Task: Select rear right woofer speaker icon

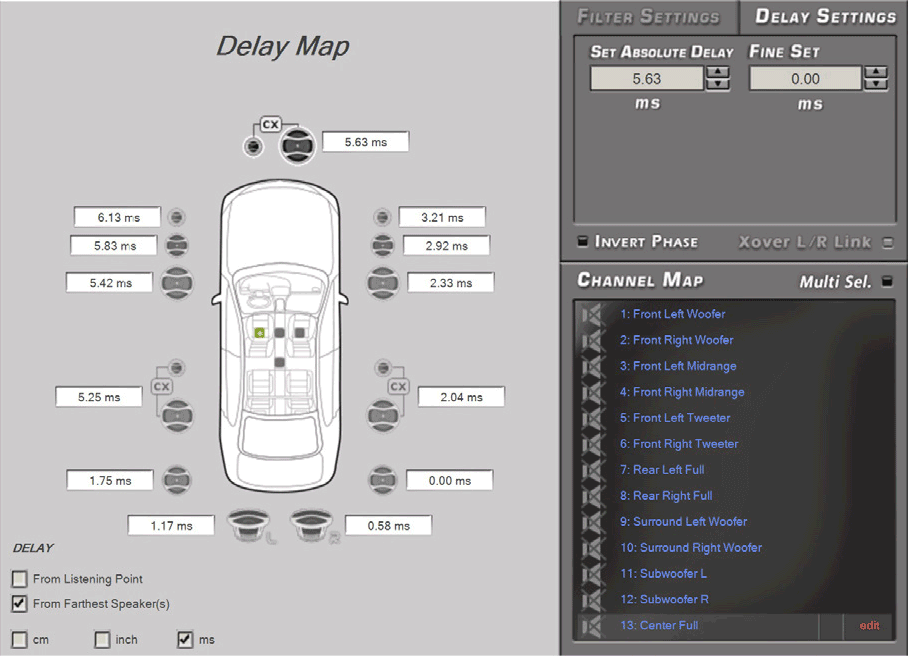Action: tap(383, 416)
